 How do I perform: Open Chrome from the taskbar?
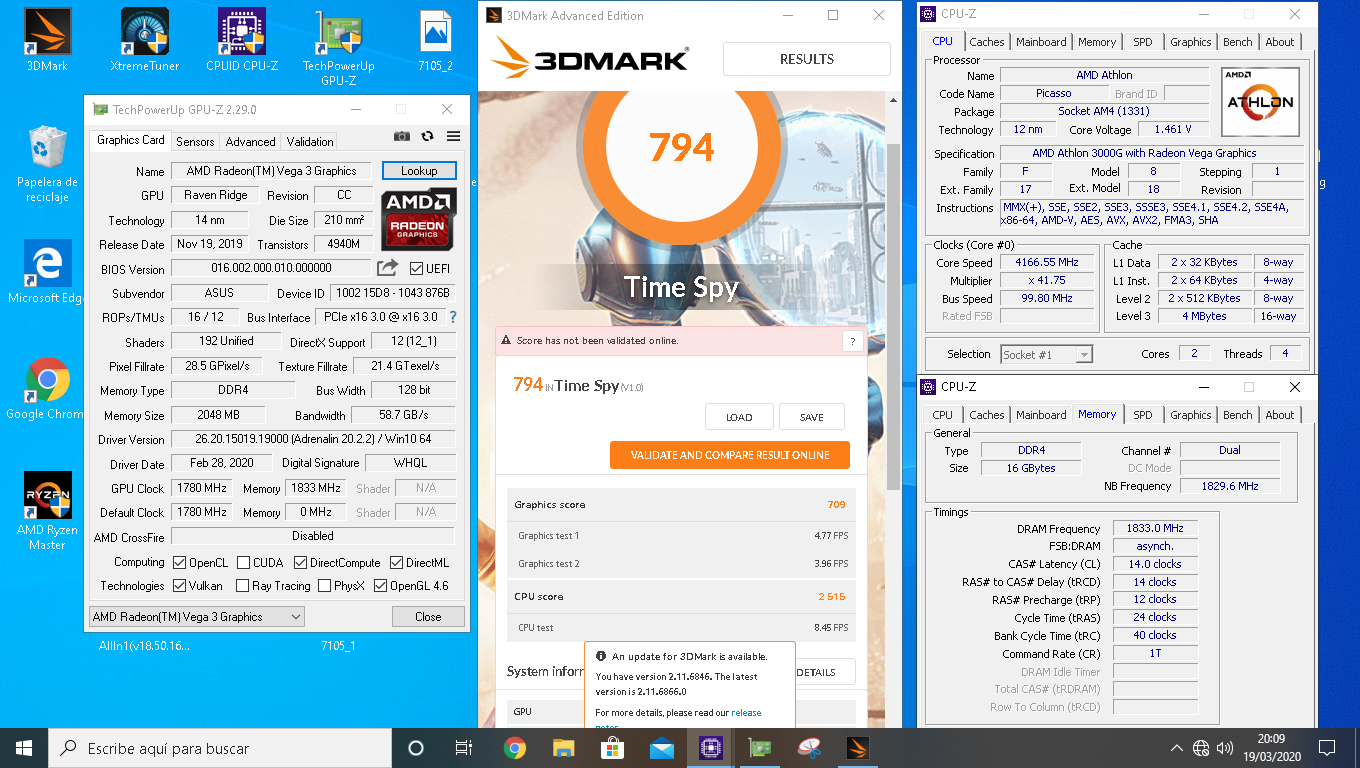pyautogui.click(x=514, y=748)
